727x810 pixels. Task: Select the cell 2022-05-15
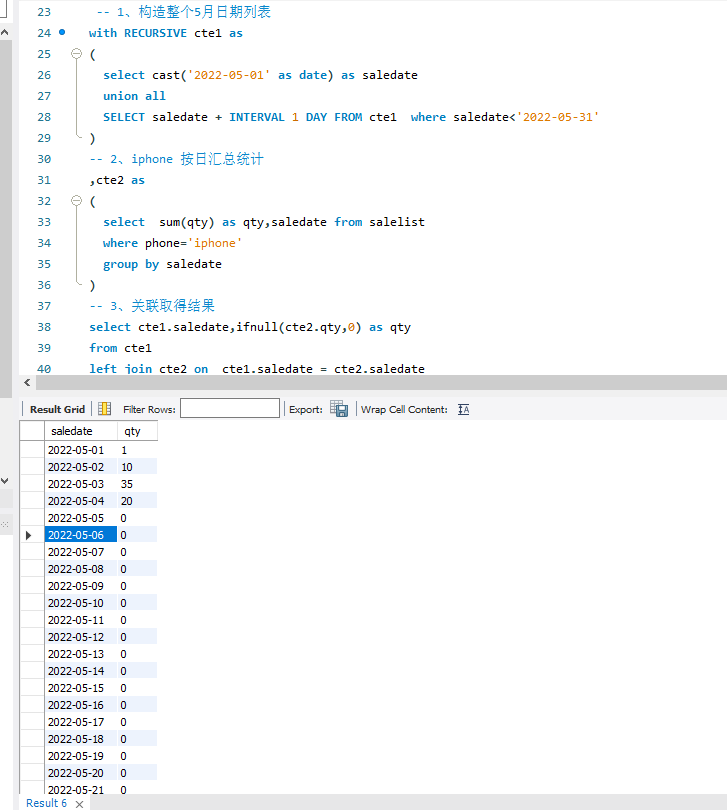[81, 688]
